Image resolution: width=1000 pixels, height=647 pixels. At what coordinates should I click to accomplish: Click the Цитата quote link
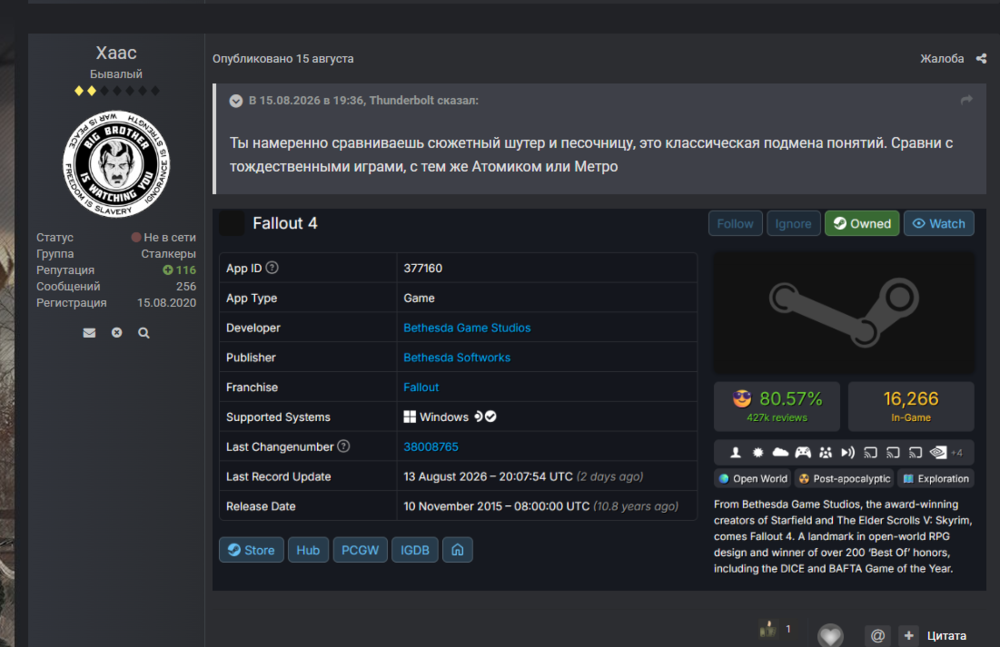point(946,636)
